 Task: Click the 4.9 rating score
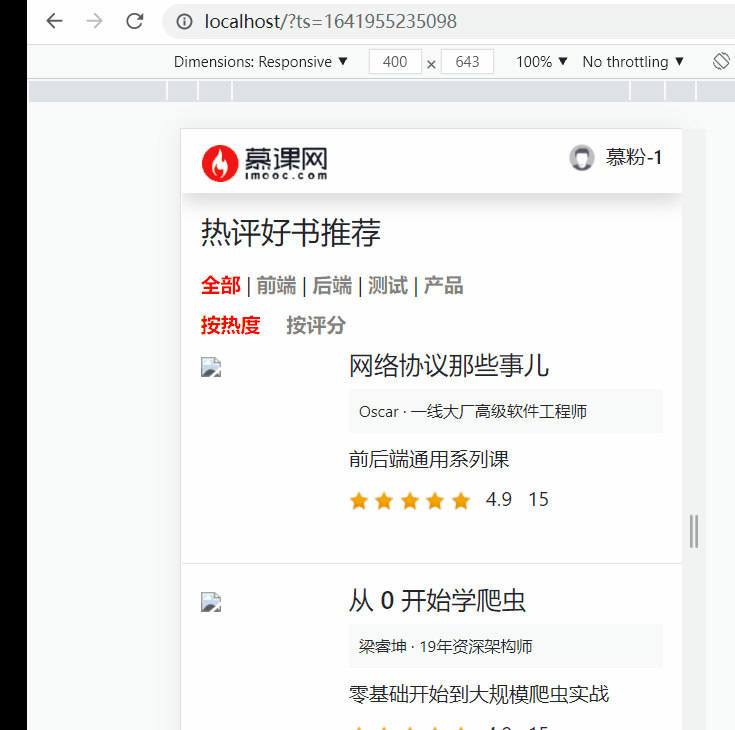(499, 500)
